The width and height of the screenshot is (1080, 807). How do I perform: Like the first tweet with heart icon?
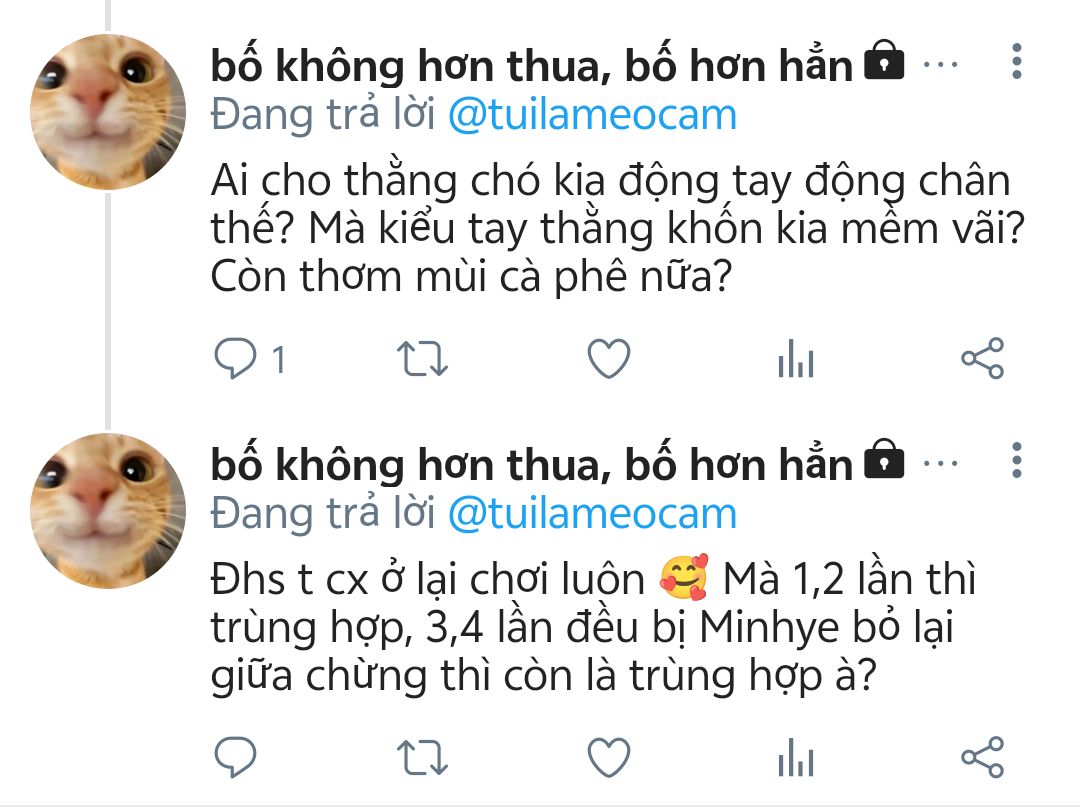pos(609,359)
